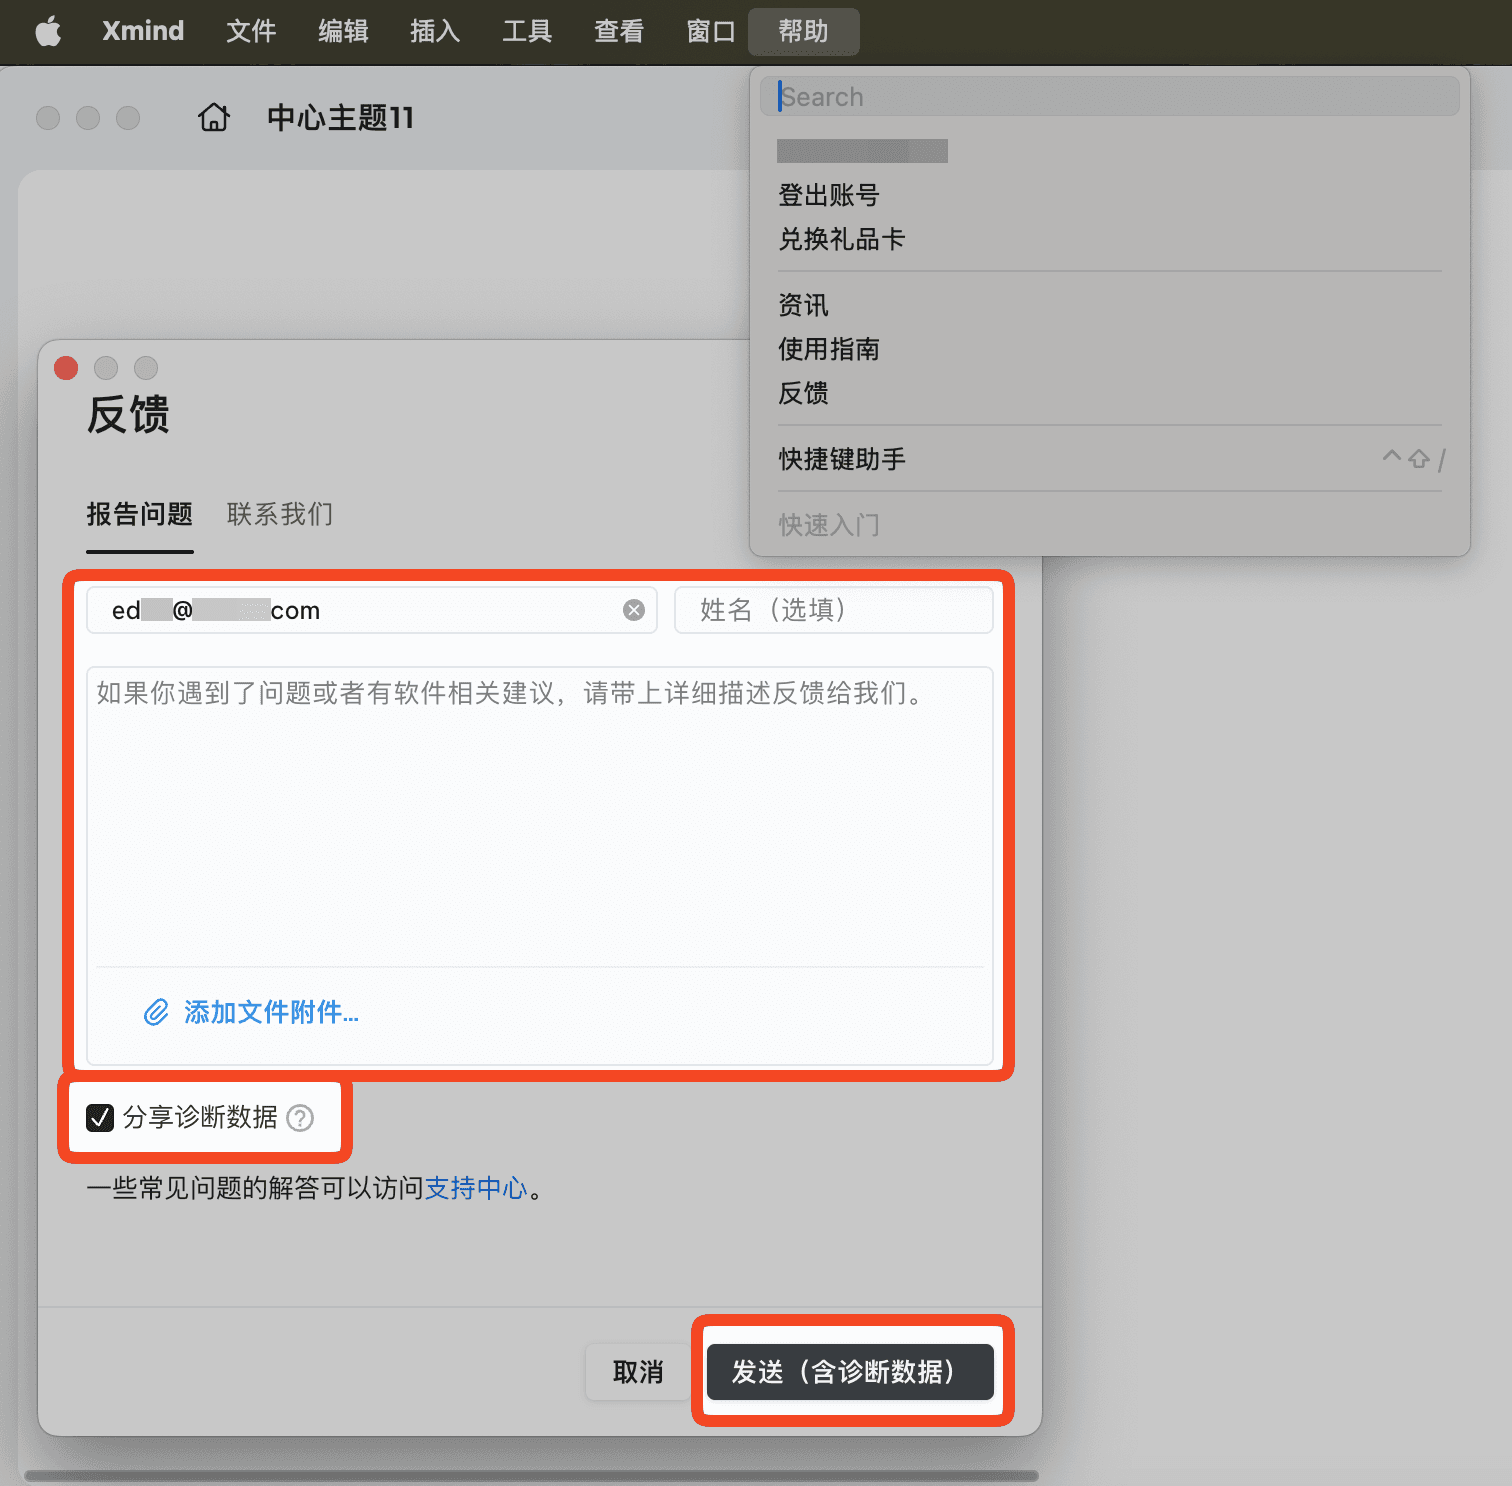Click the 姓名（选填）name field
This screenshot has height=1486, width=1512.
pos(833,610)
